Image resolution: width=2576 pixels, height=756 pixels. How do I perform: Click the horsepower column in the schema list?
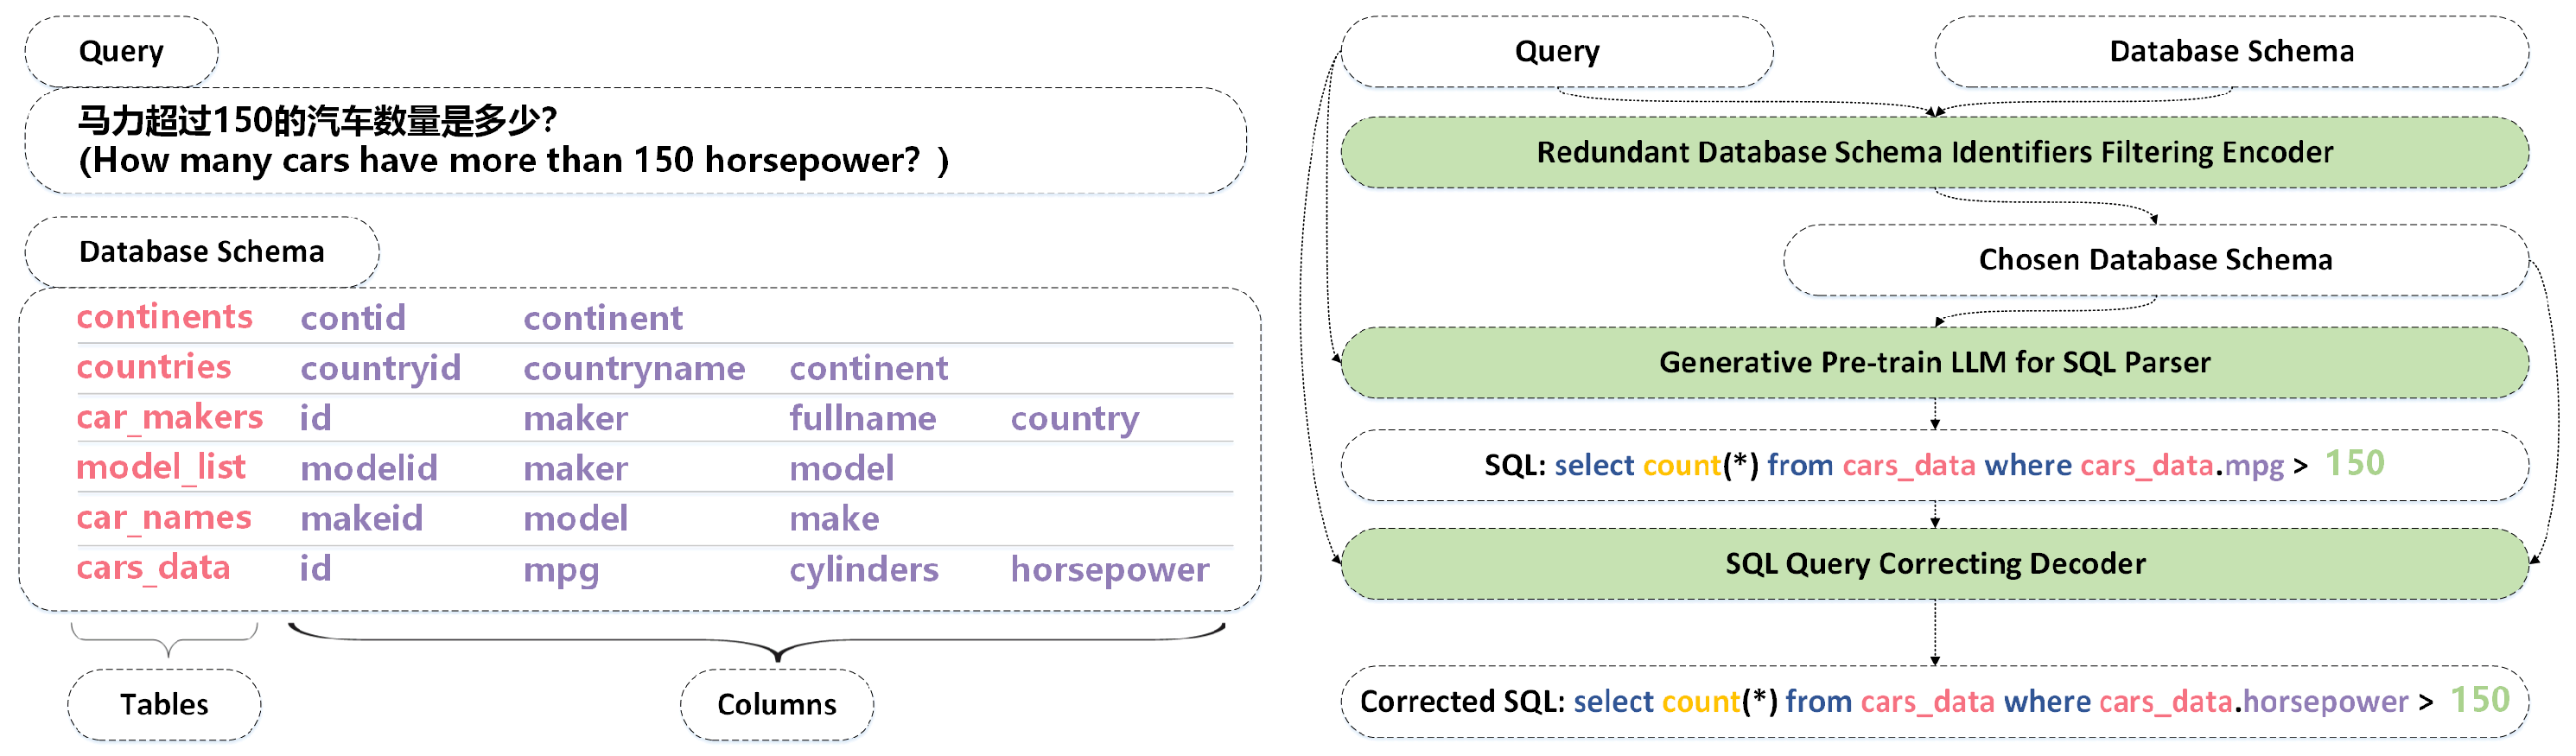point(1109,569)
